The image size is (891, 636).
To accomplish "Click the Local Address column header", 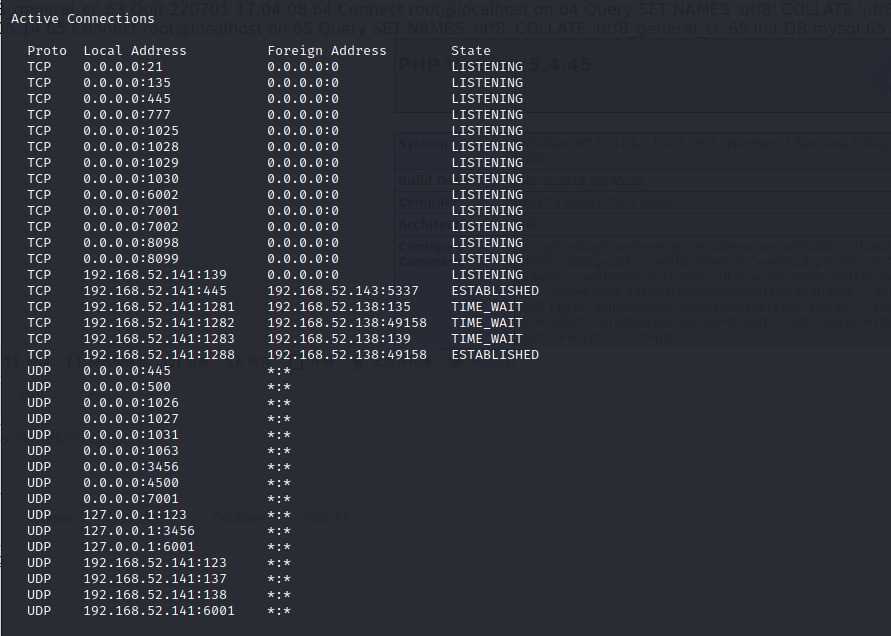I will tap(135, 50).
